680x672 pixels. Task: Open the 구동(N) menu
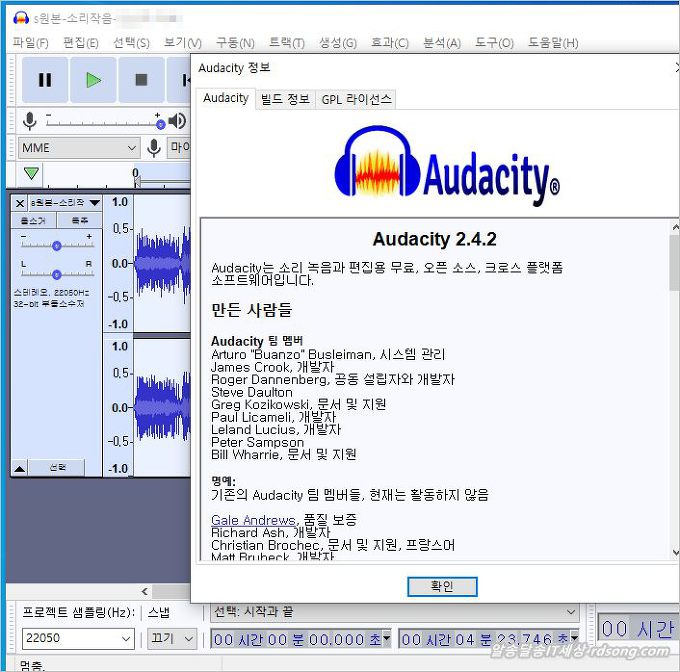pos(235,42)
